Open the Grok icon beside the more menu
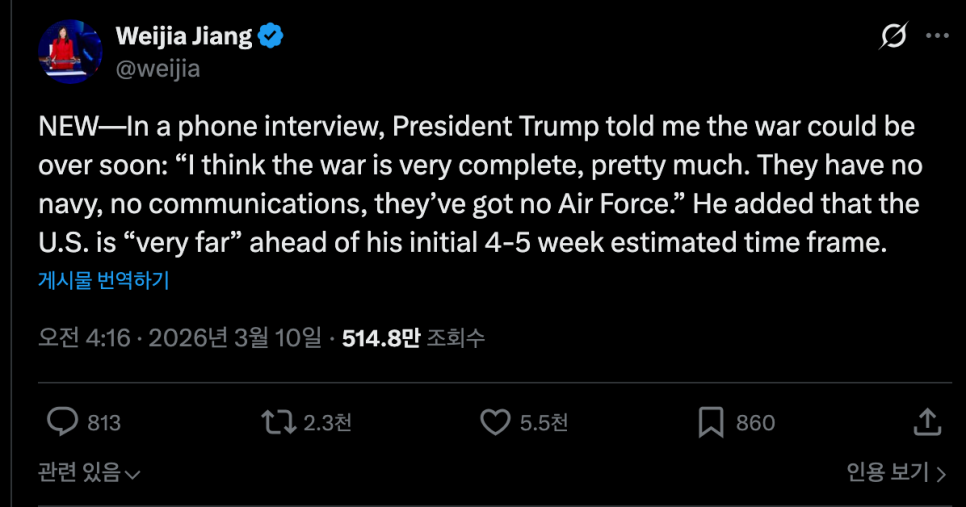This screenshot has height=507, width=966. click(x=892, y=37)
